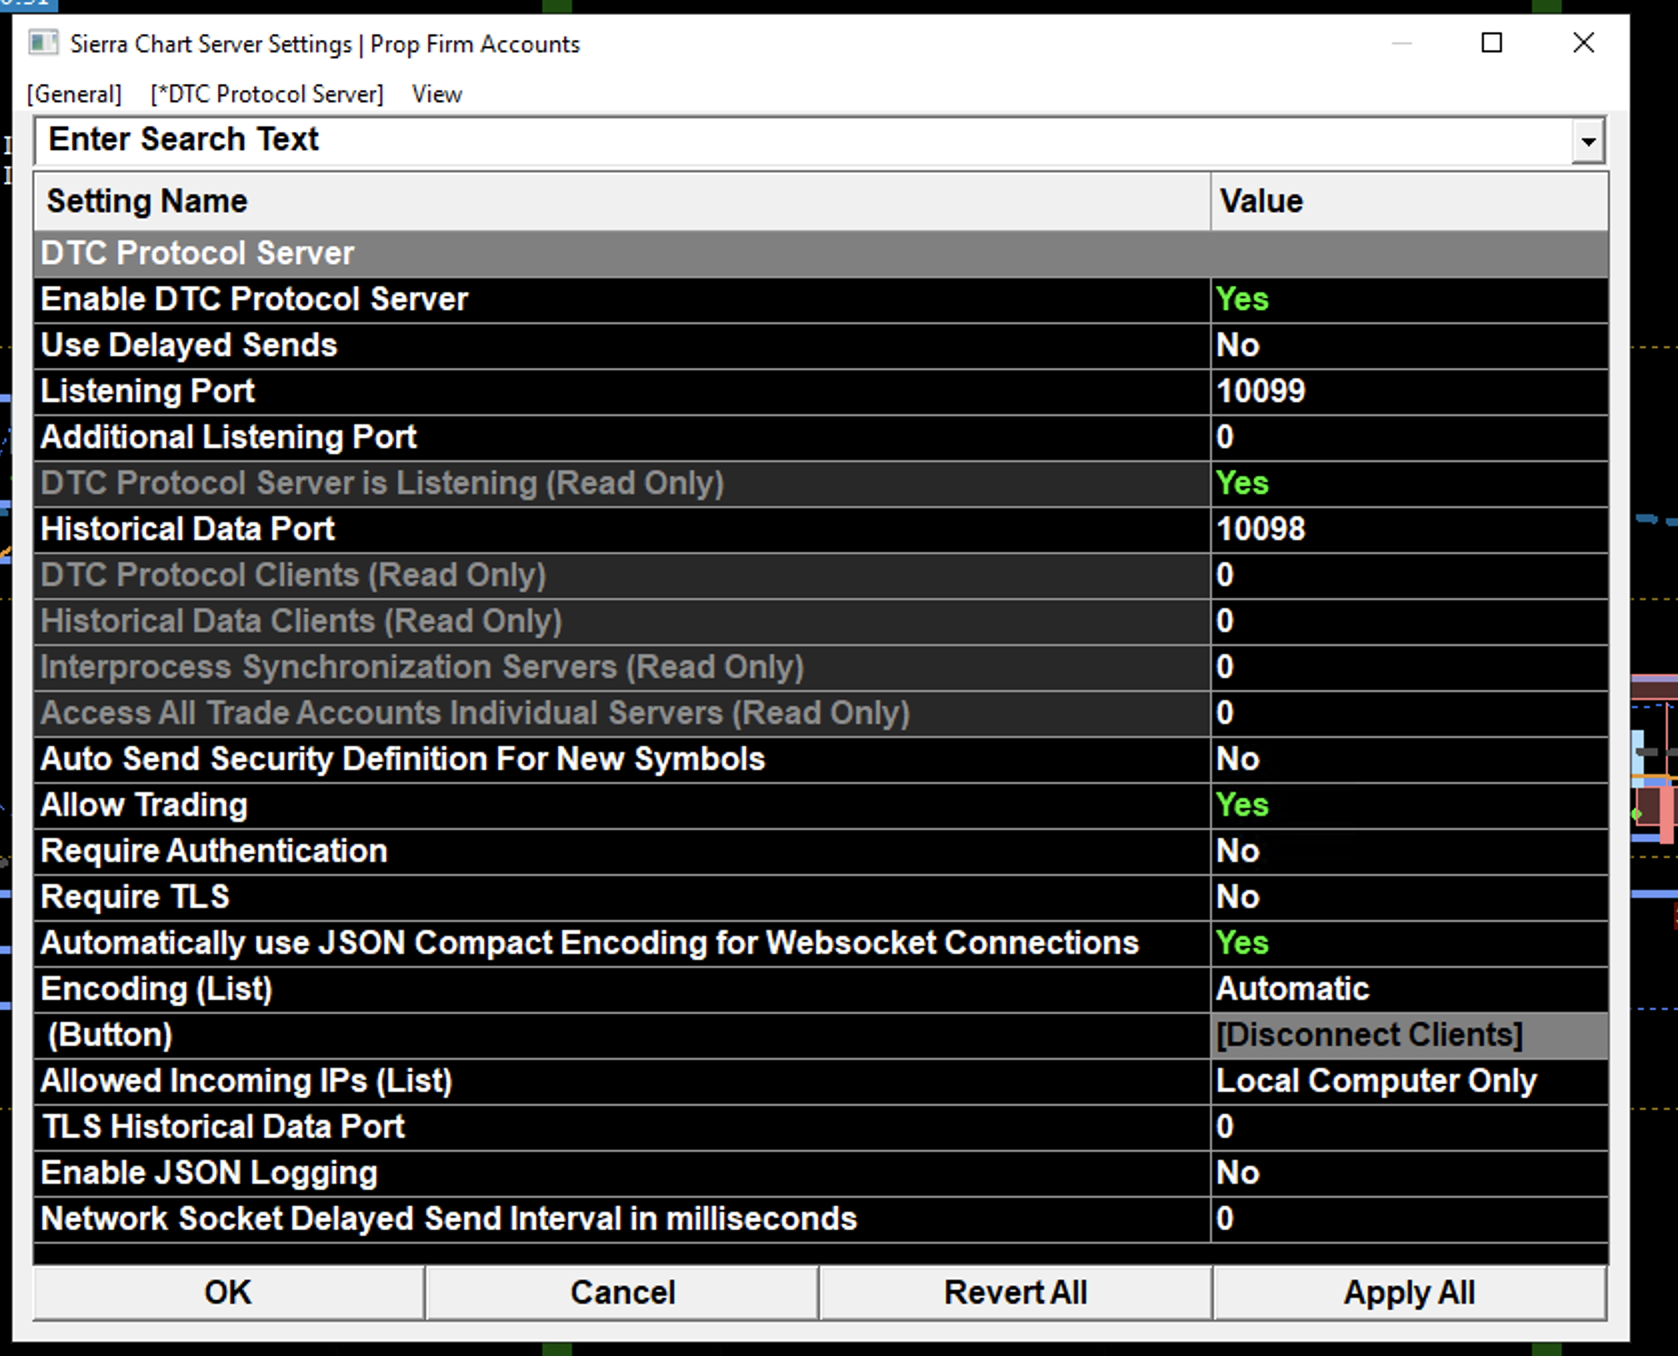Click the DTC Protocol Server section header
The image size is (1678, 1356).
pos(821,253)
